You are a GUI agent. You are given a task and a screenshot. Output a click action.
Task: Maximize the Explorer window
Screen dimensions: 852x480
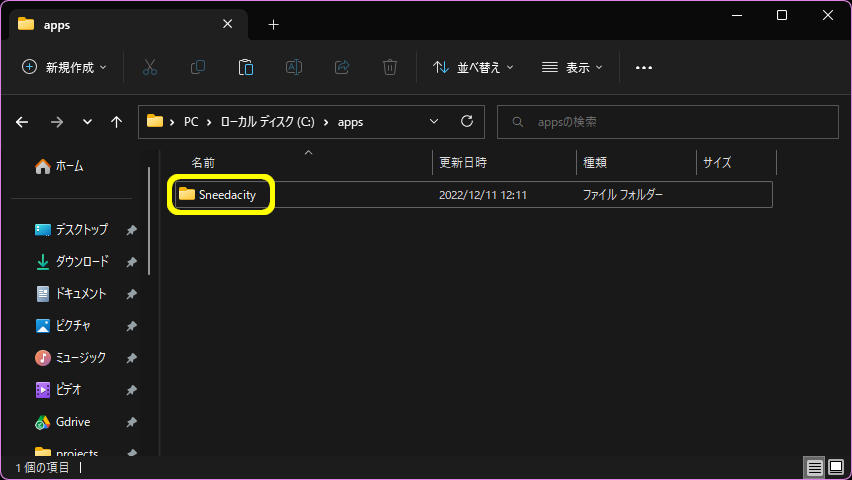click(x=782, y=15)
